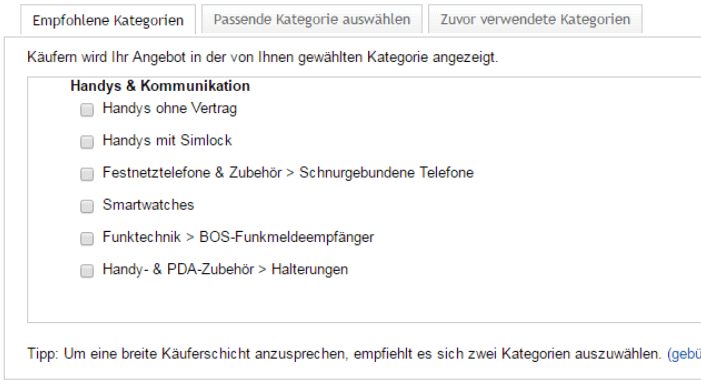This screenshot has width=701, height=387.
Task: Open the Passende Kategorie auswählen tab
Action: tap(312, 19)
